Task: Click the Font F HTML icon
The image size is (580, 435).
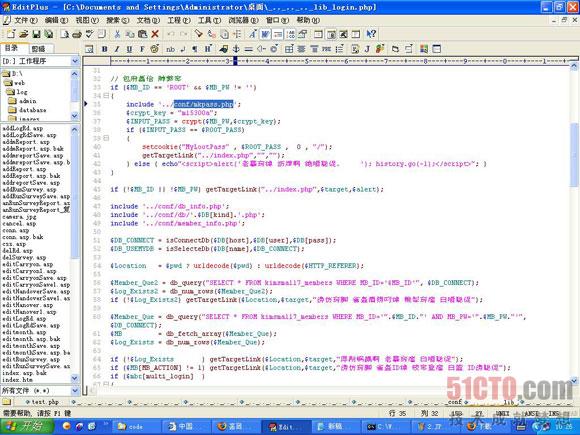Action: click(142, 49)
